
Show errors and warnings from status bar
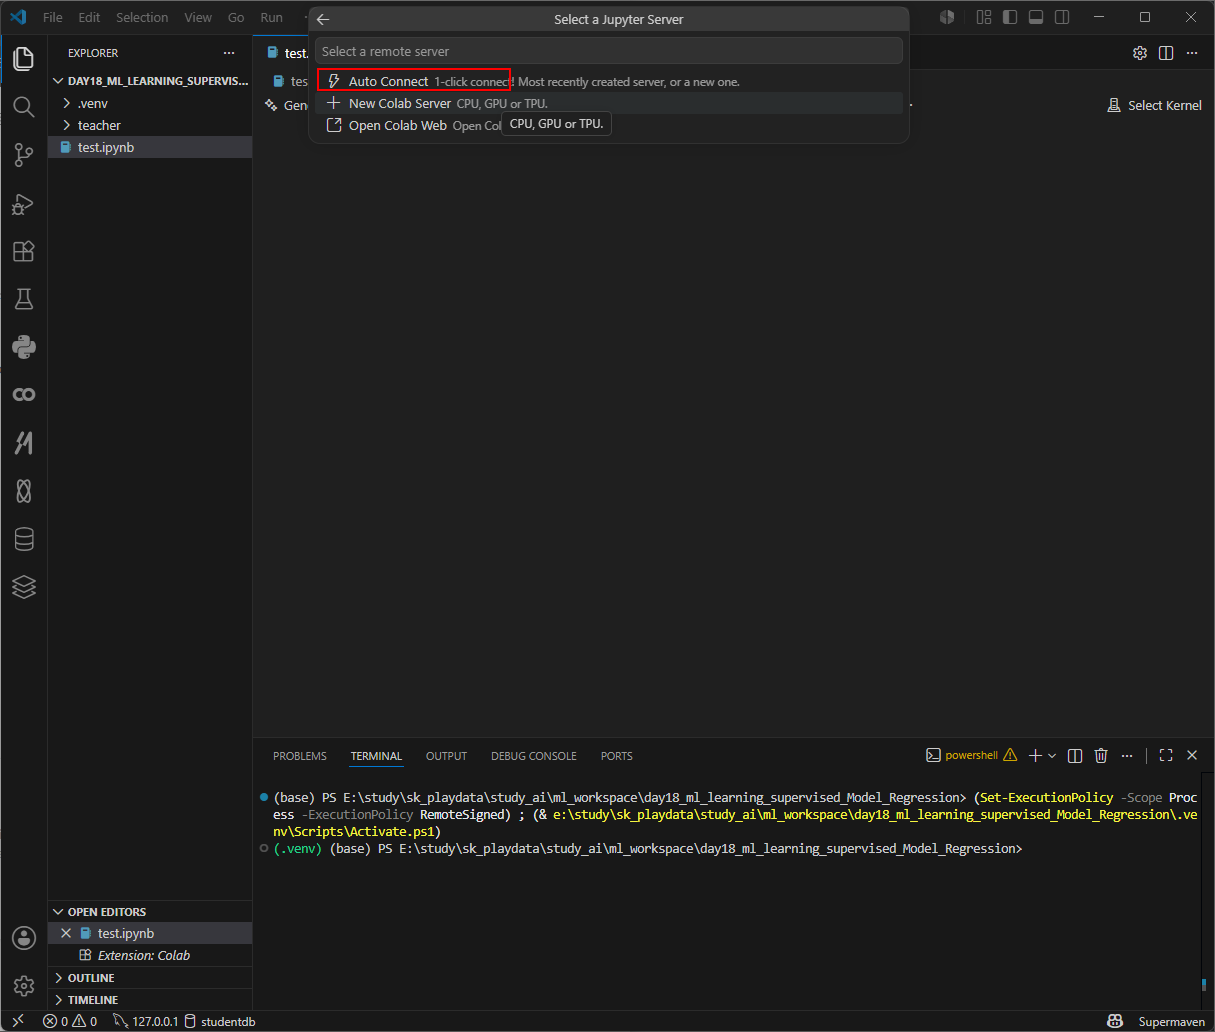coord(71,1021)
